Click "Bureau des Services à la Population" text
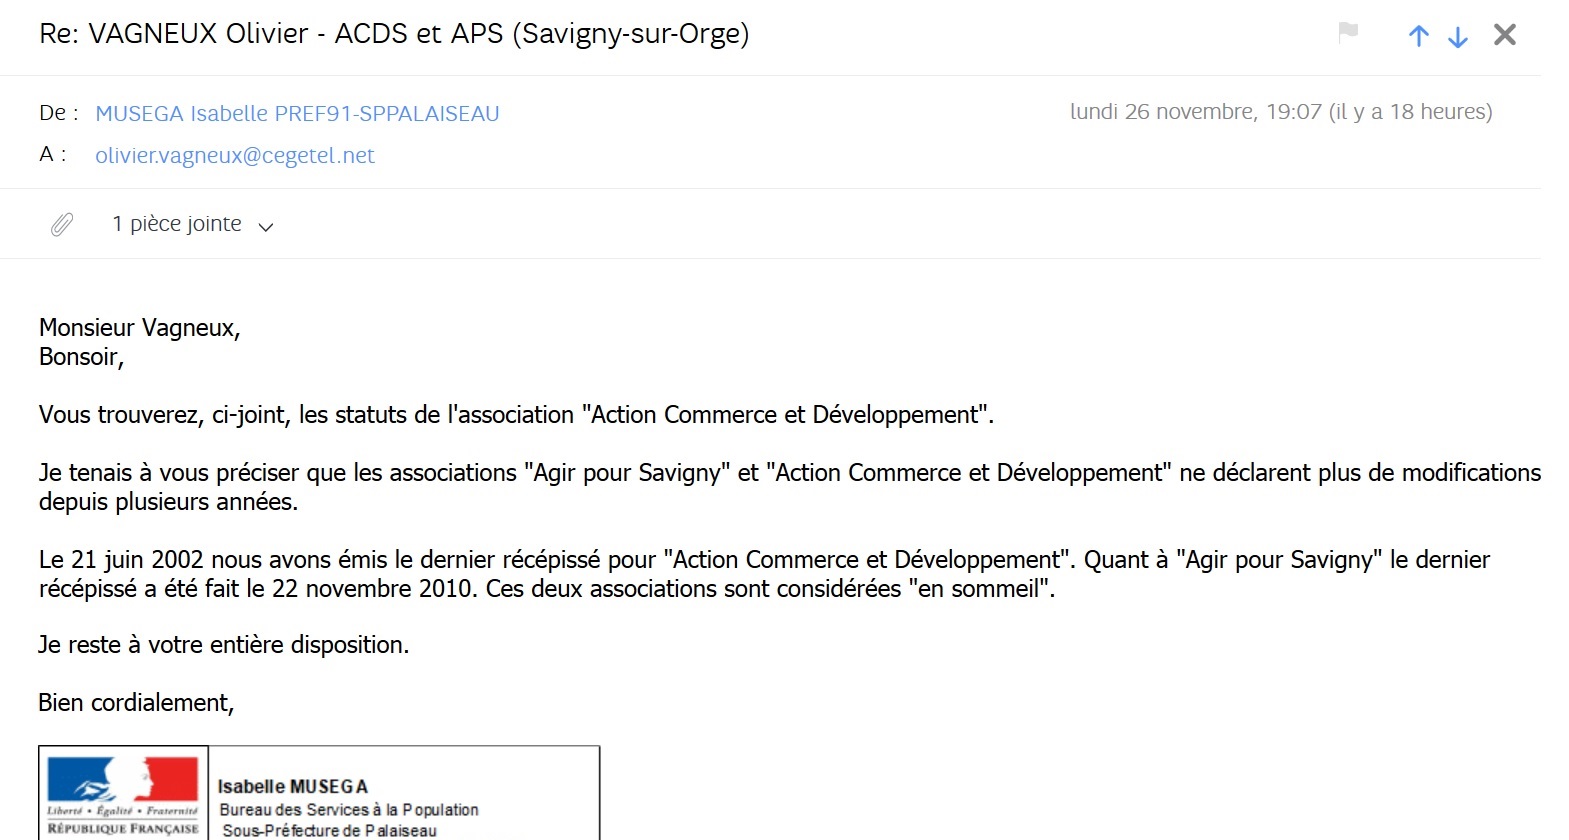This screenshot has height=840, width=1569. (x=349, y=810)
